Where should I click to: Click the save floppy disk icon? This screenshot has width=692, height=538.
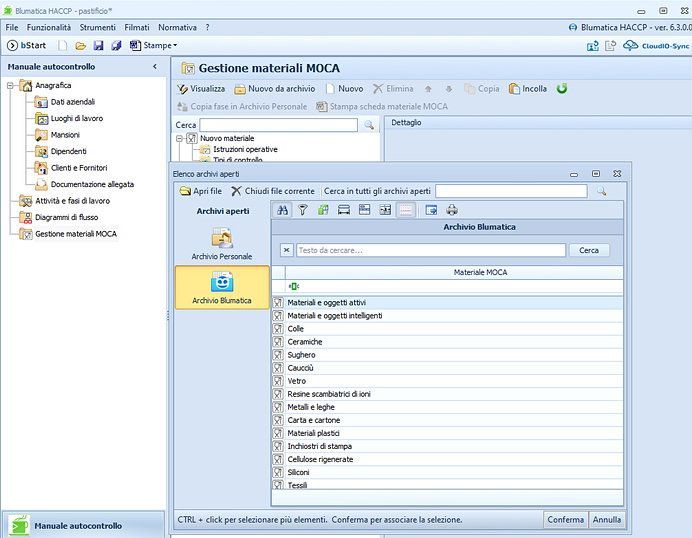(98, 45)
